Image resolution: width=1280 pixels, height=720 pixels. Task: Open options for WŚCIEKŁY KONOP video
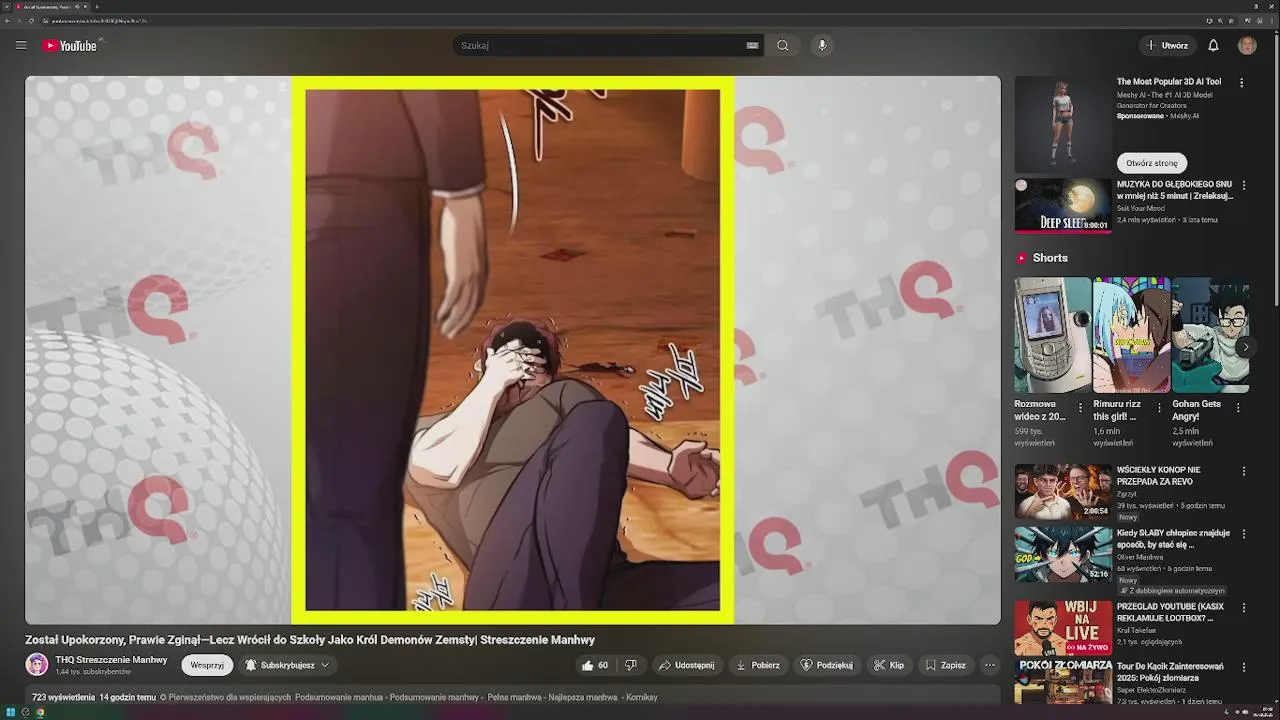click(1244, 471)
